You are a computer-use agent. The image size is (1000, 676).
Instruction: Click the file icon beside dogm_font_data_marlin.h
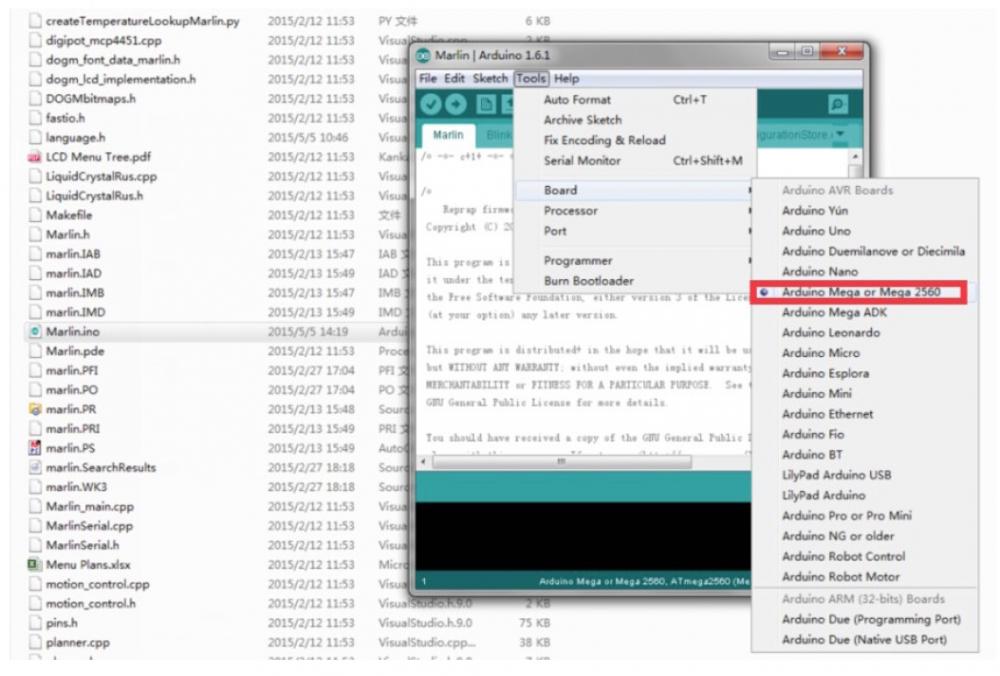tap(35, 60)
